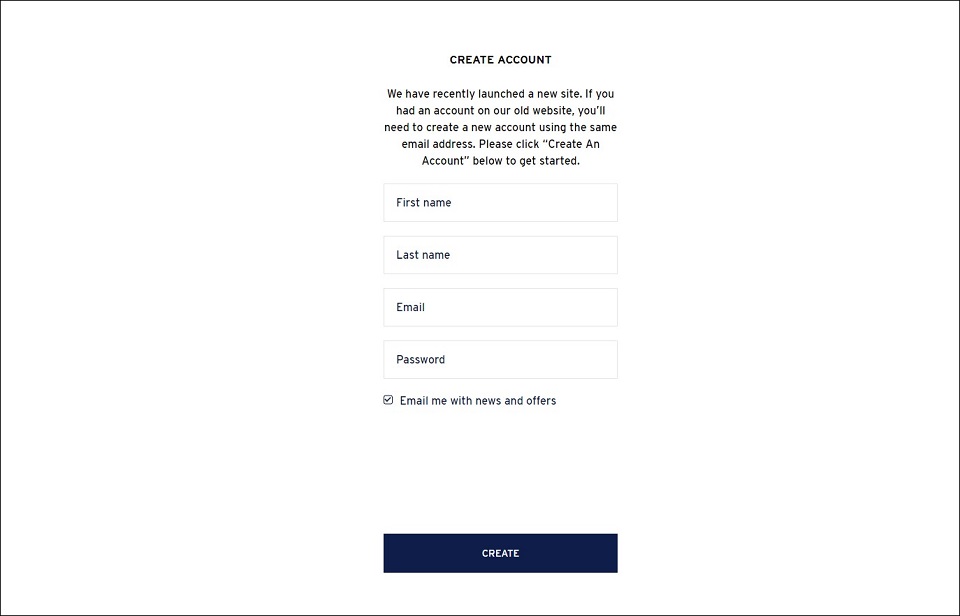The image size is (960, 616).
Task: Place the cursor on the 'Last name' placeholder
Action: coord(423,255)
